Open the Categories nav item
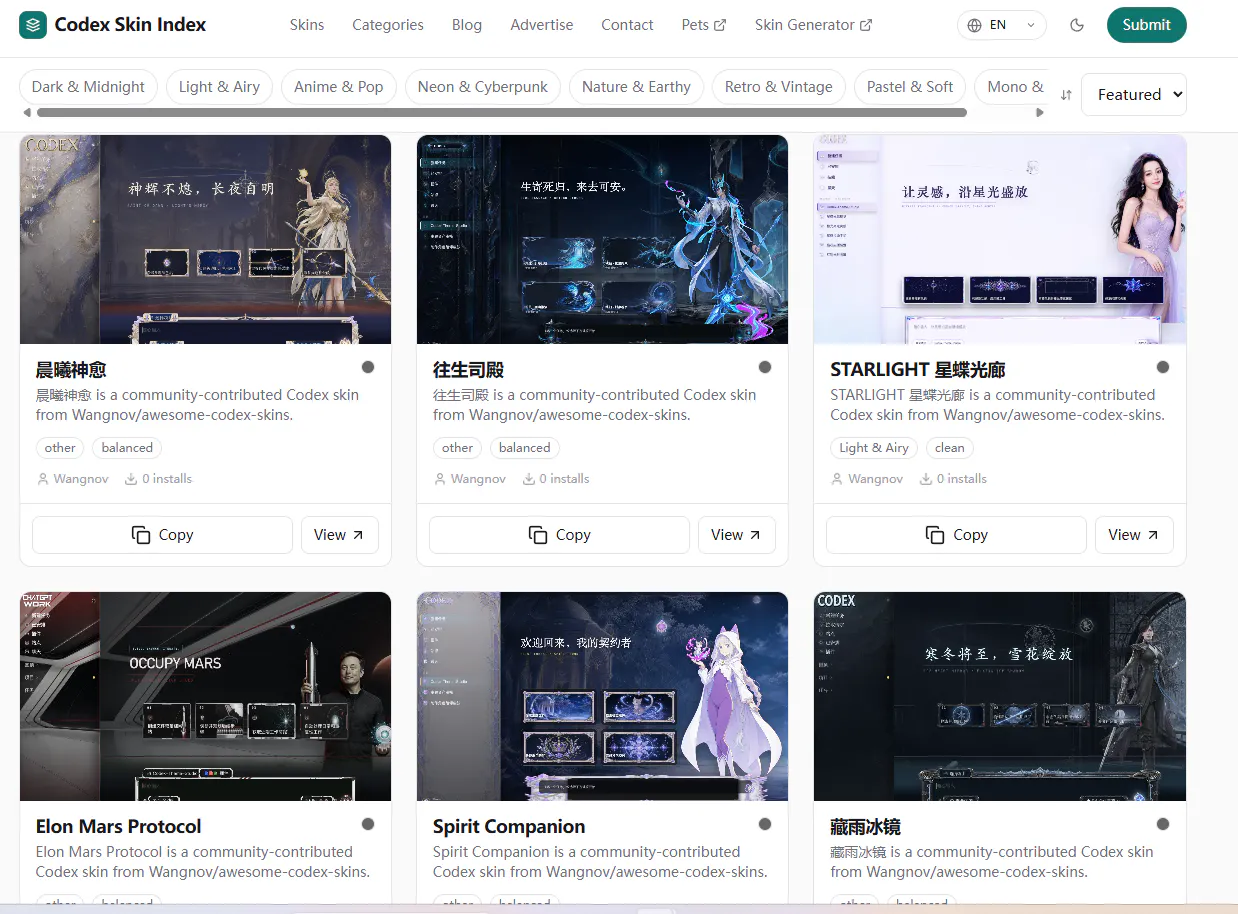The image size is (1238, 914). point(388,25)
